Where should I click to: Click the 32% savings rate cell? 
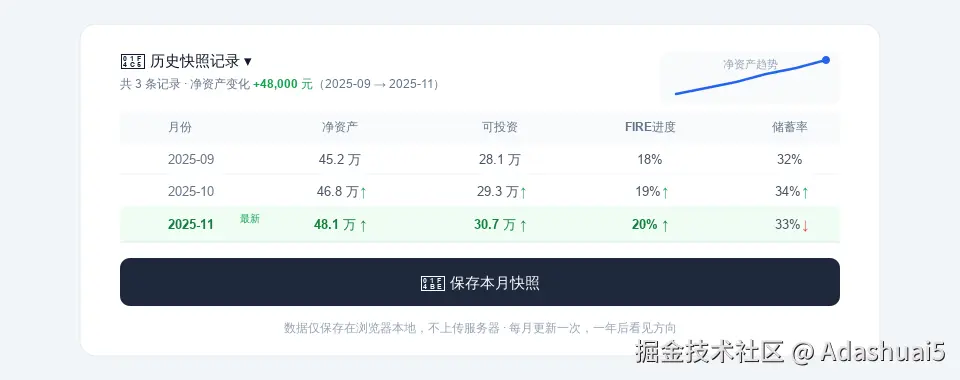tap(789, 160)
